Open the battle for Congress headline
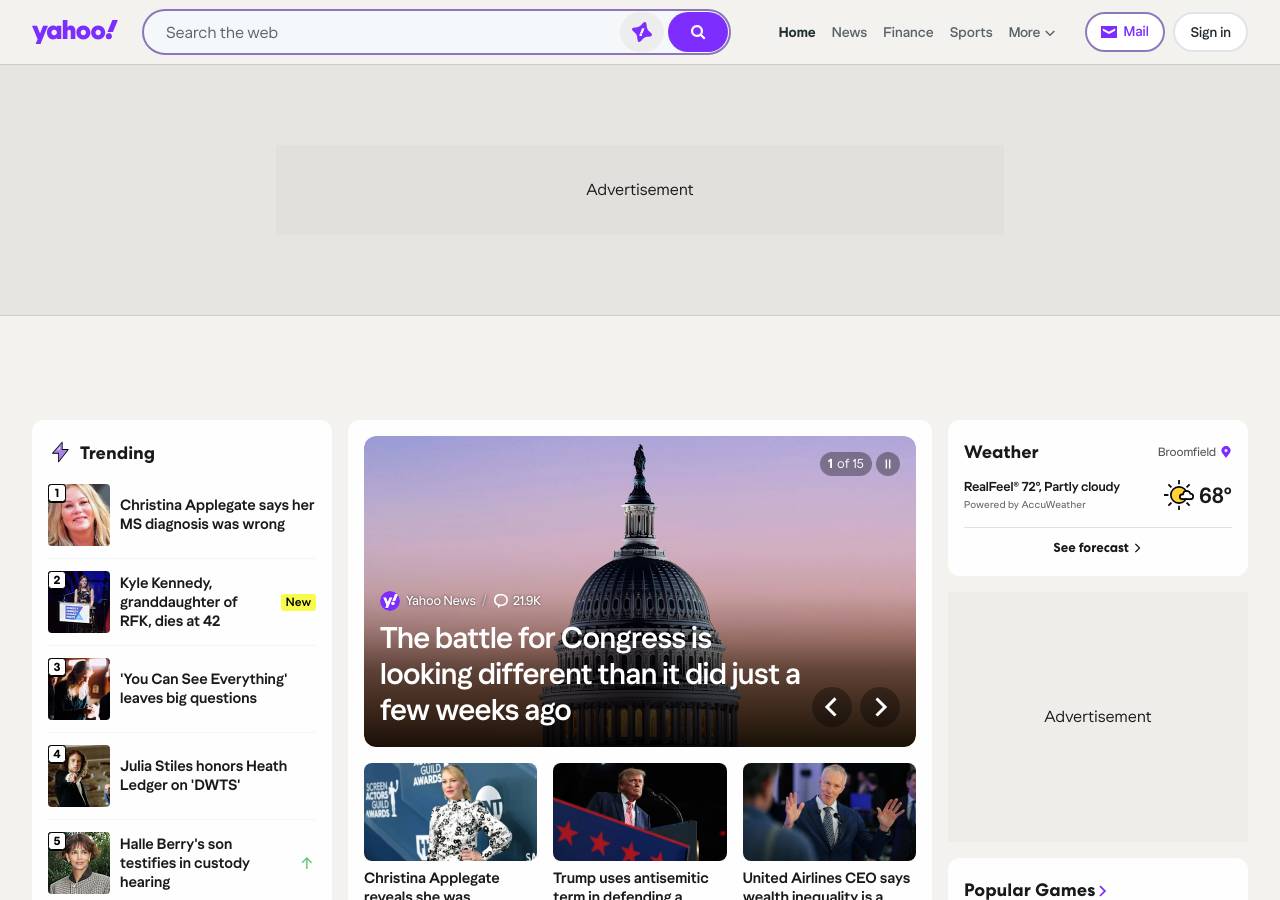Screen dimensions: 1280x900 590,674
